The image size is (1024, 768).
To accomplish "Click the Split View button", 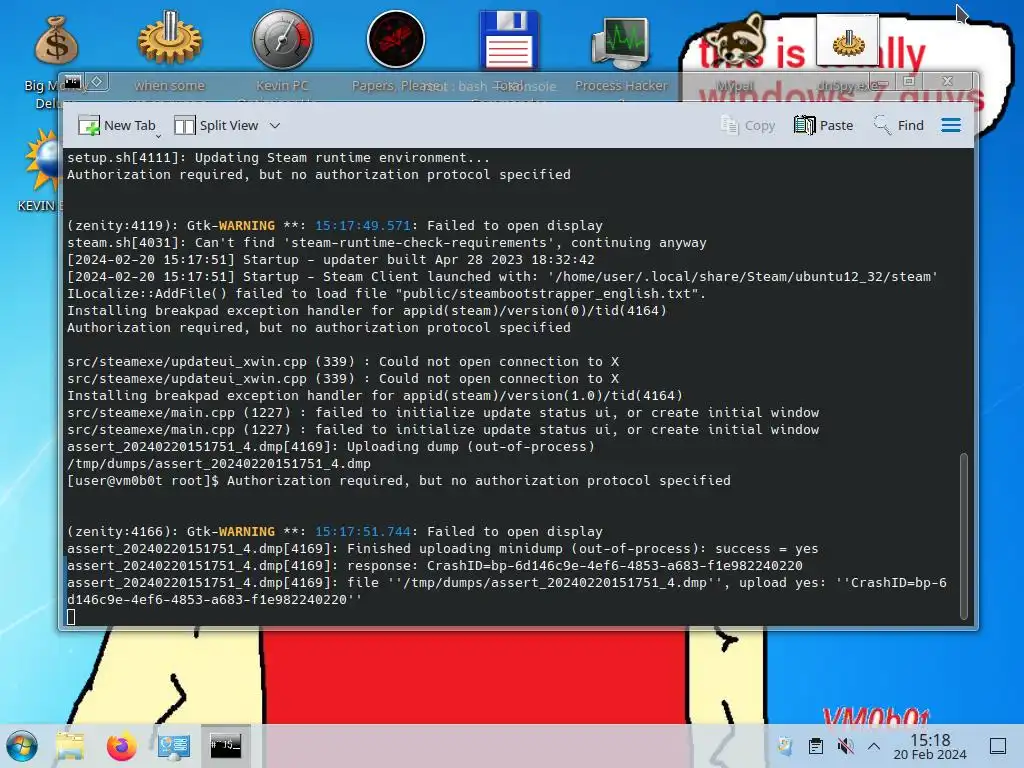I will coord(217,125).
